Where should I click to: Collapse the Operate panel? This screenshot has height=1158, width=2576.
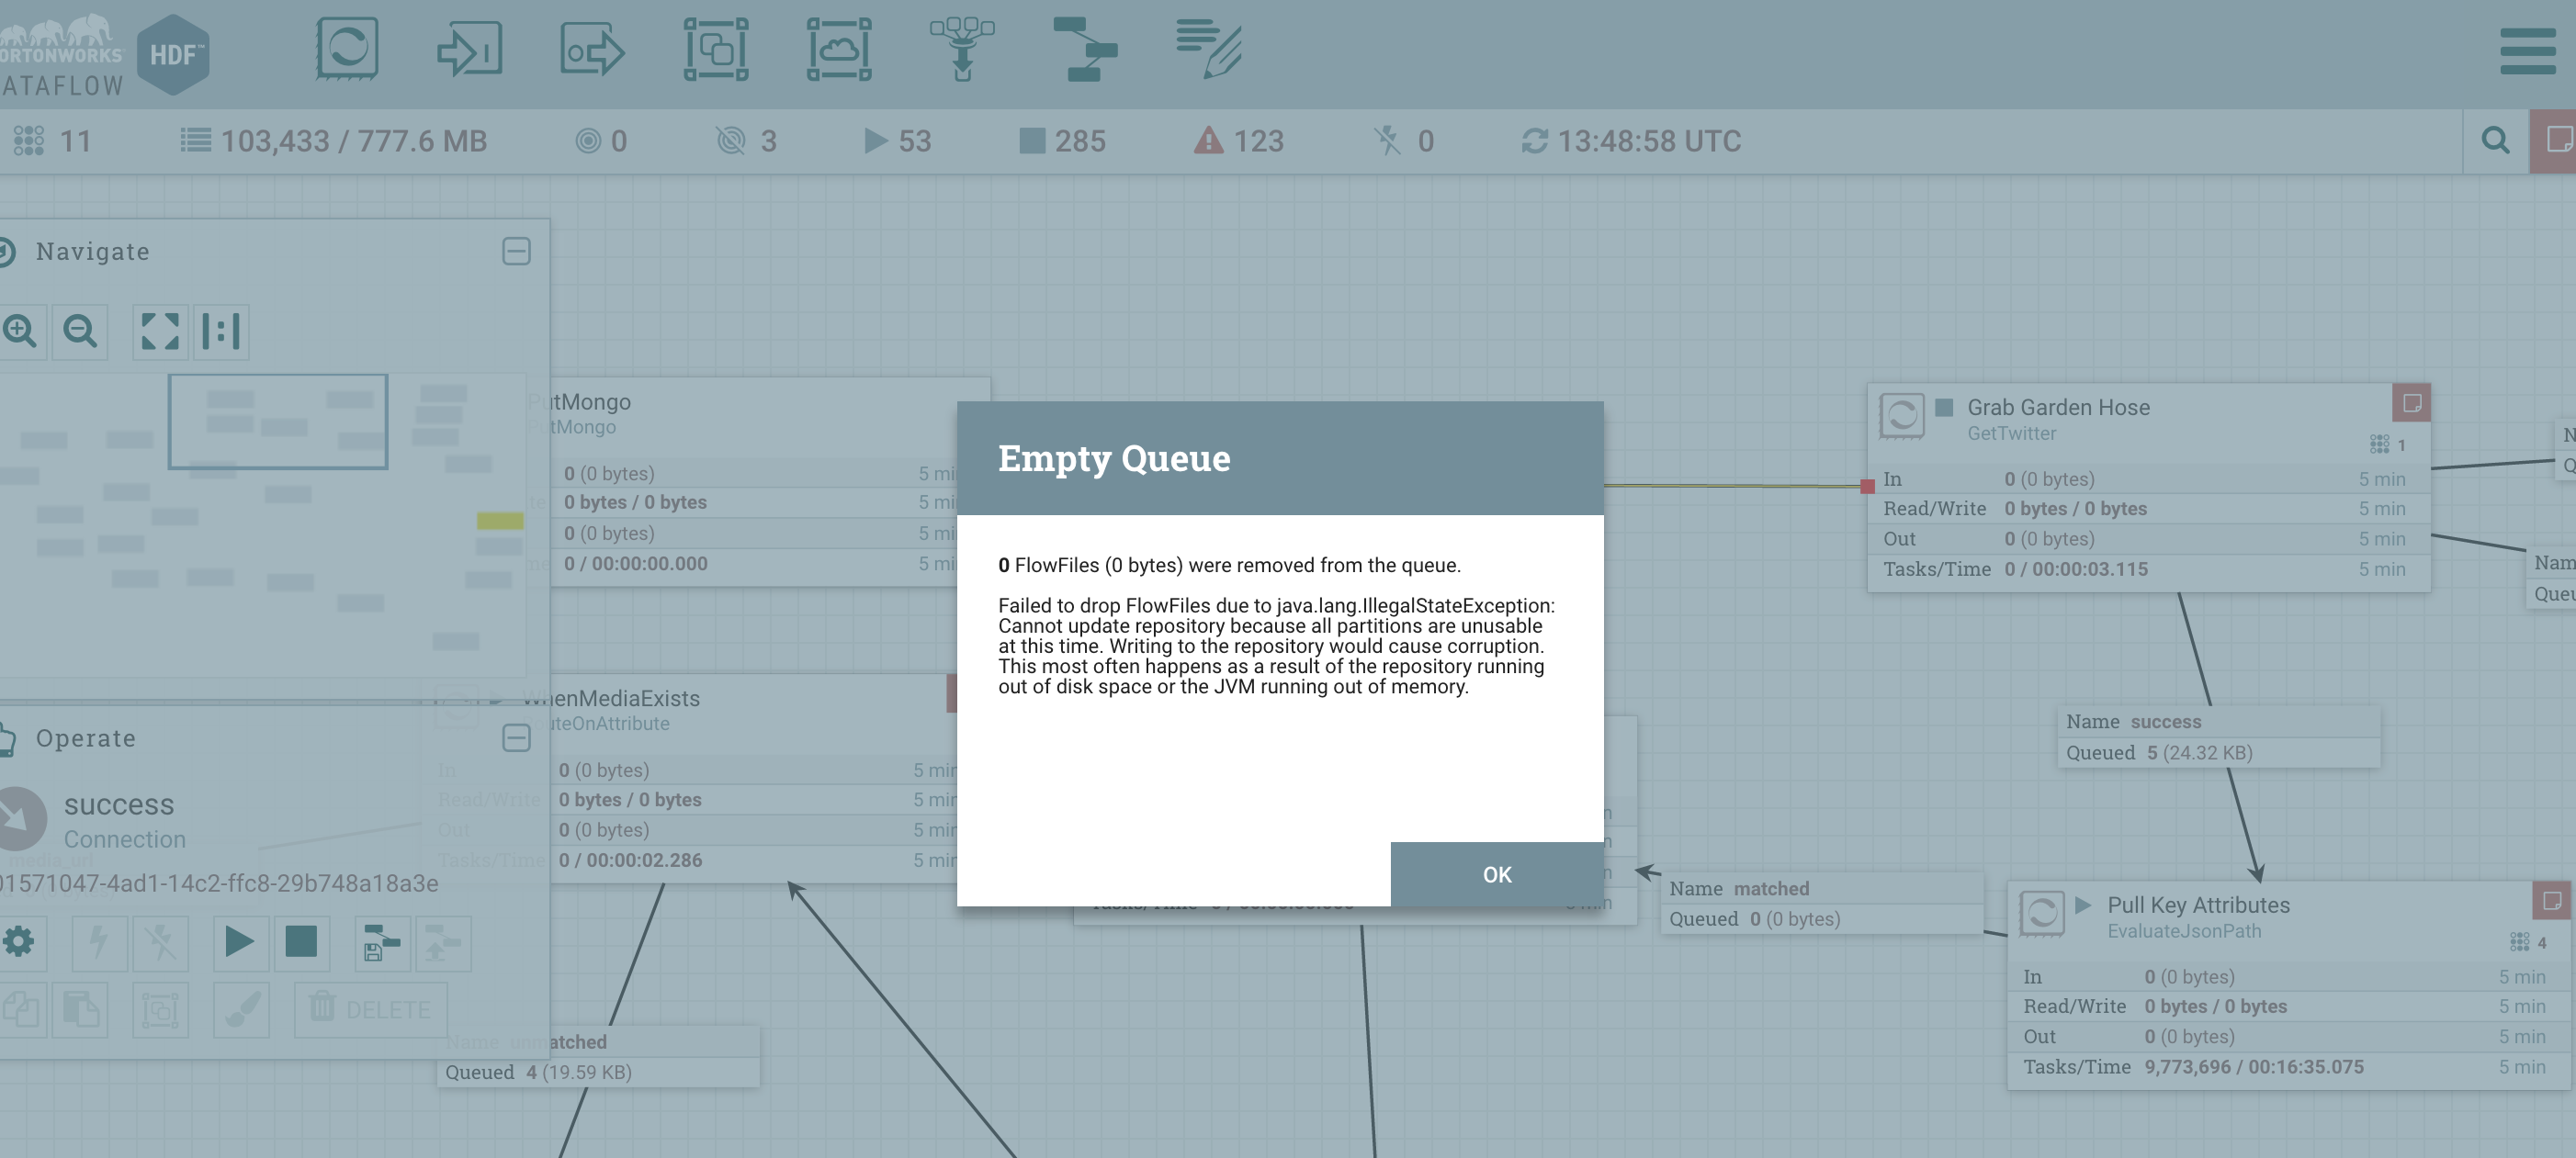(x=518, y=738)
